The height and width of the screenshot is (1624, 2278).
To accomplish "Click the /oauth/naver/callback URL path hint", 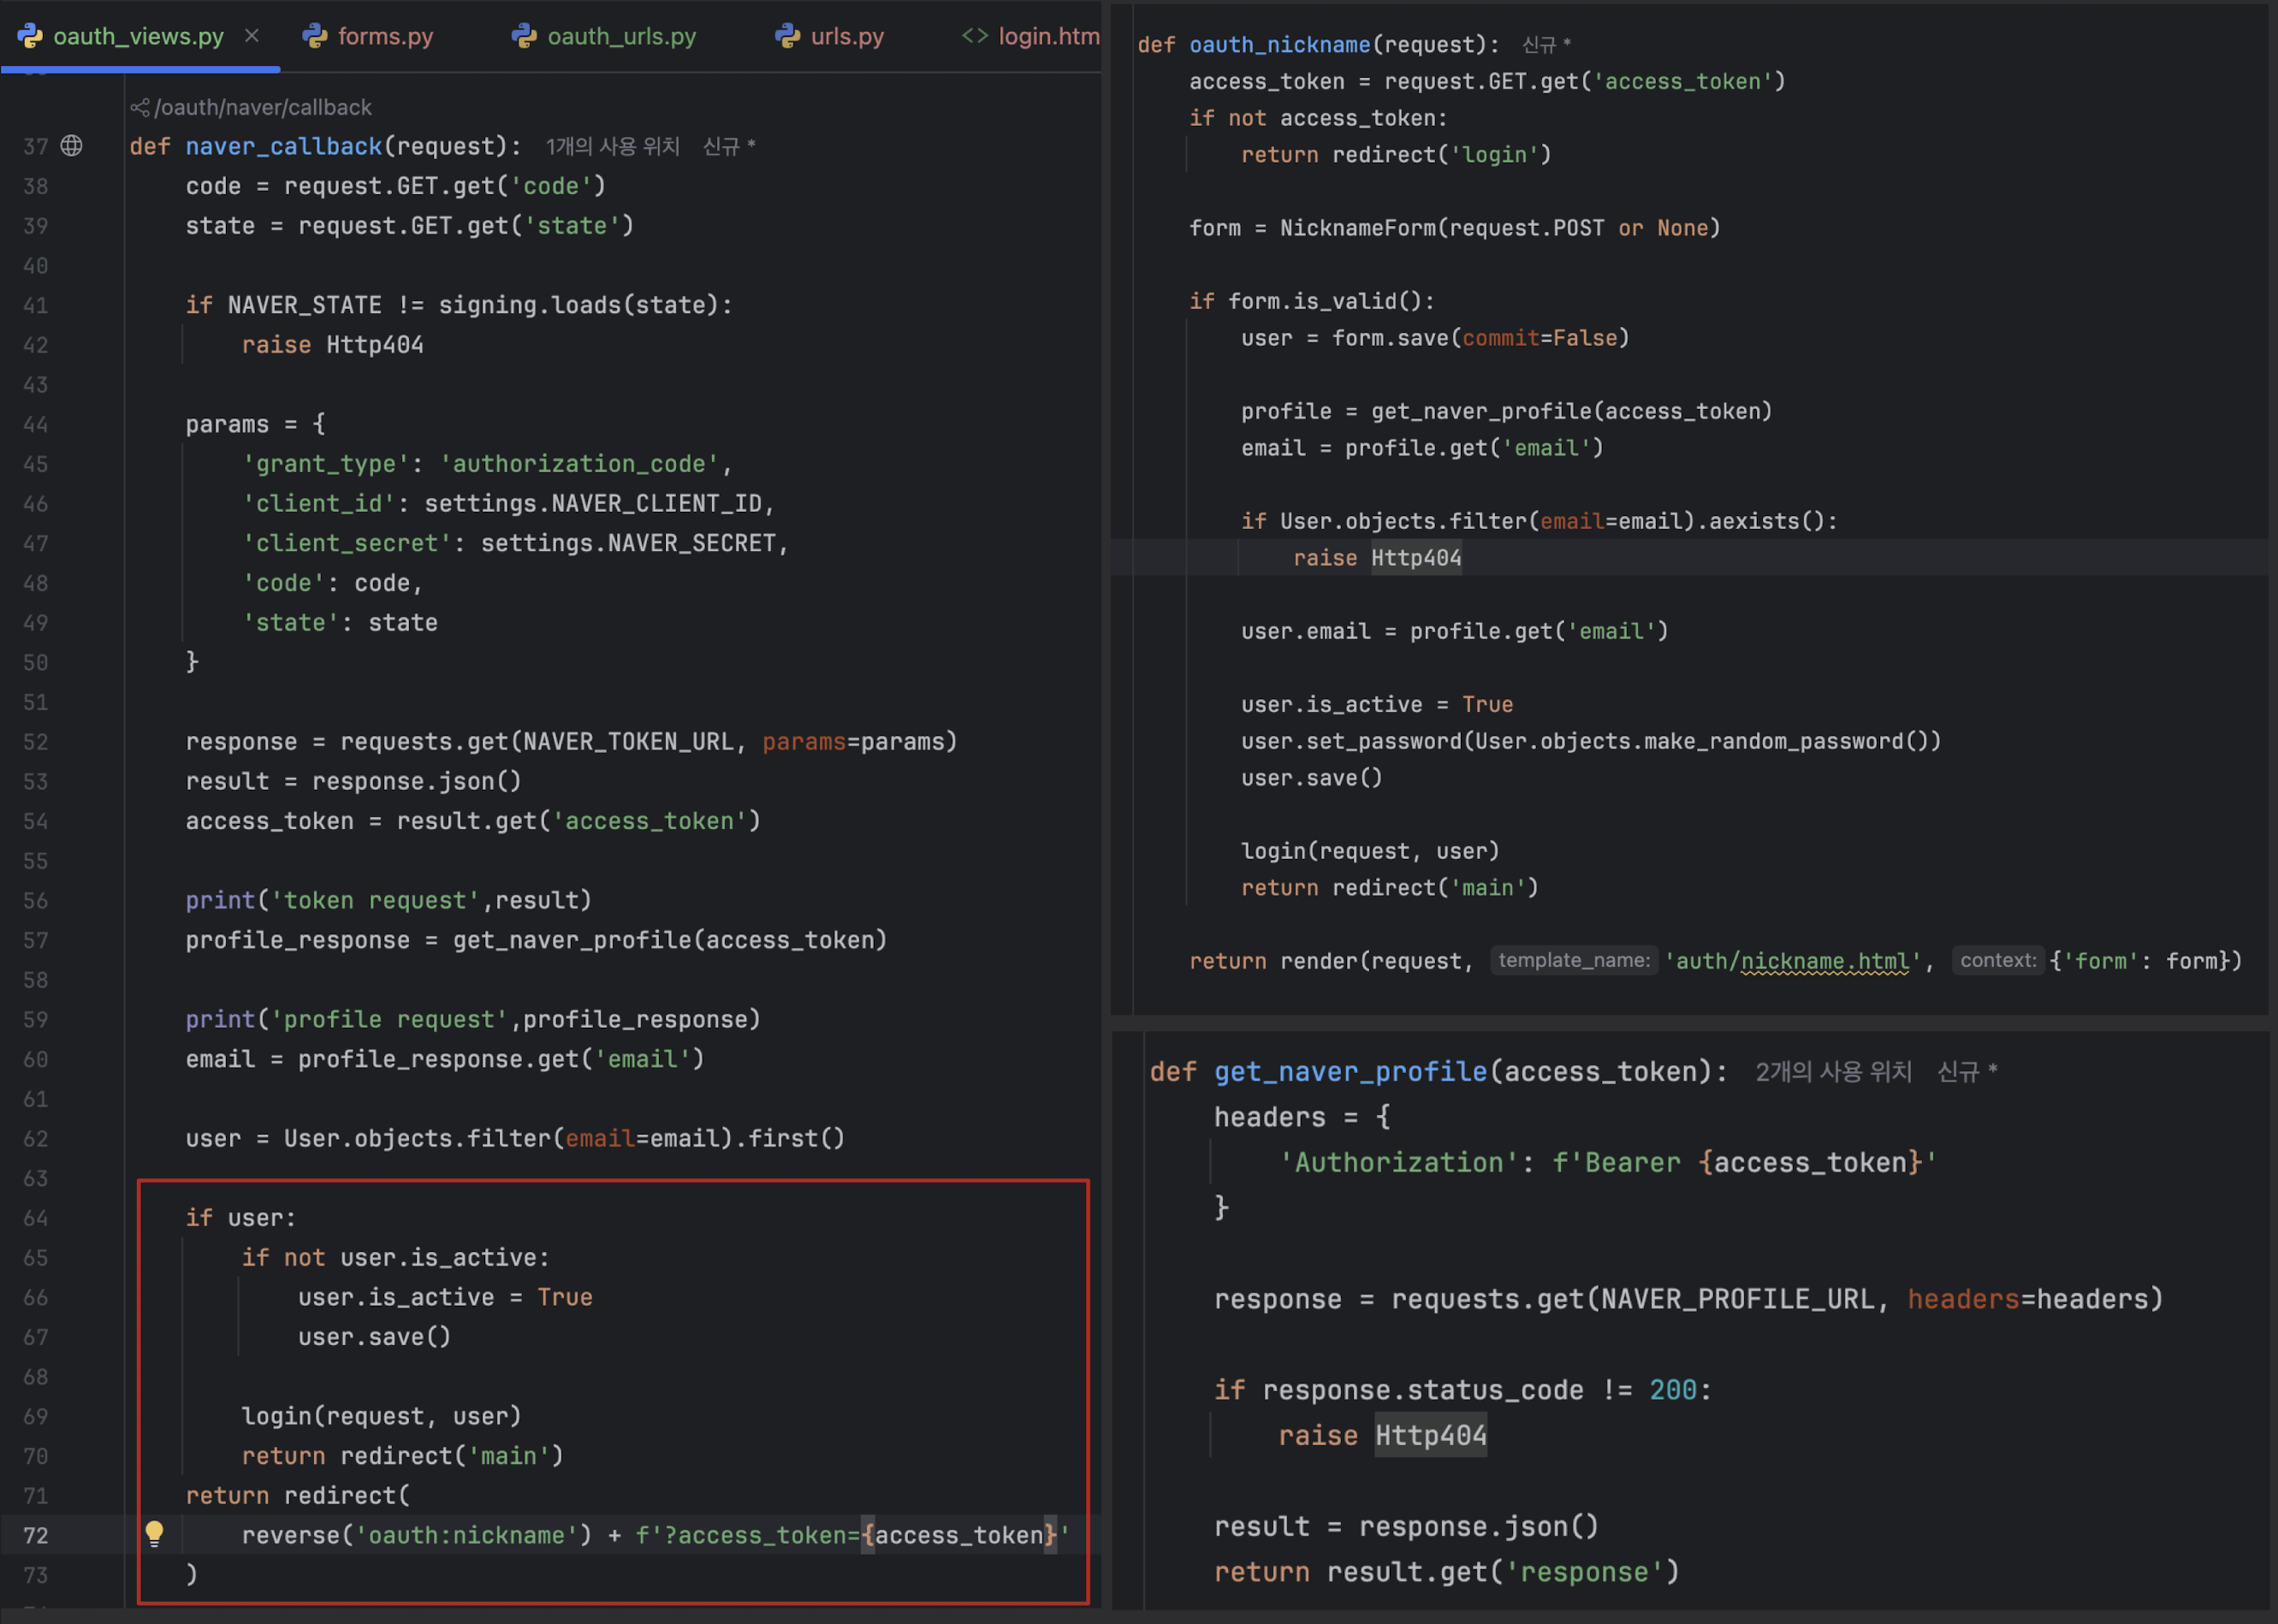I will point(263,107).
